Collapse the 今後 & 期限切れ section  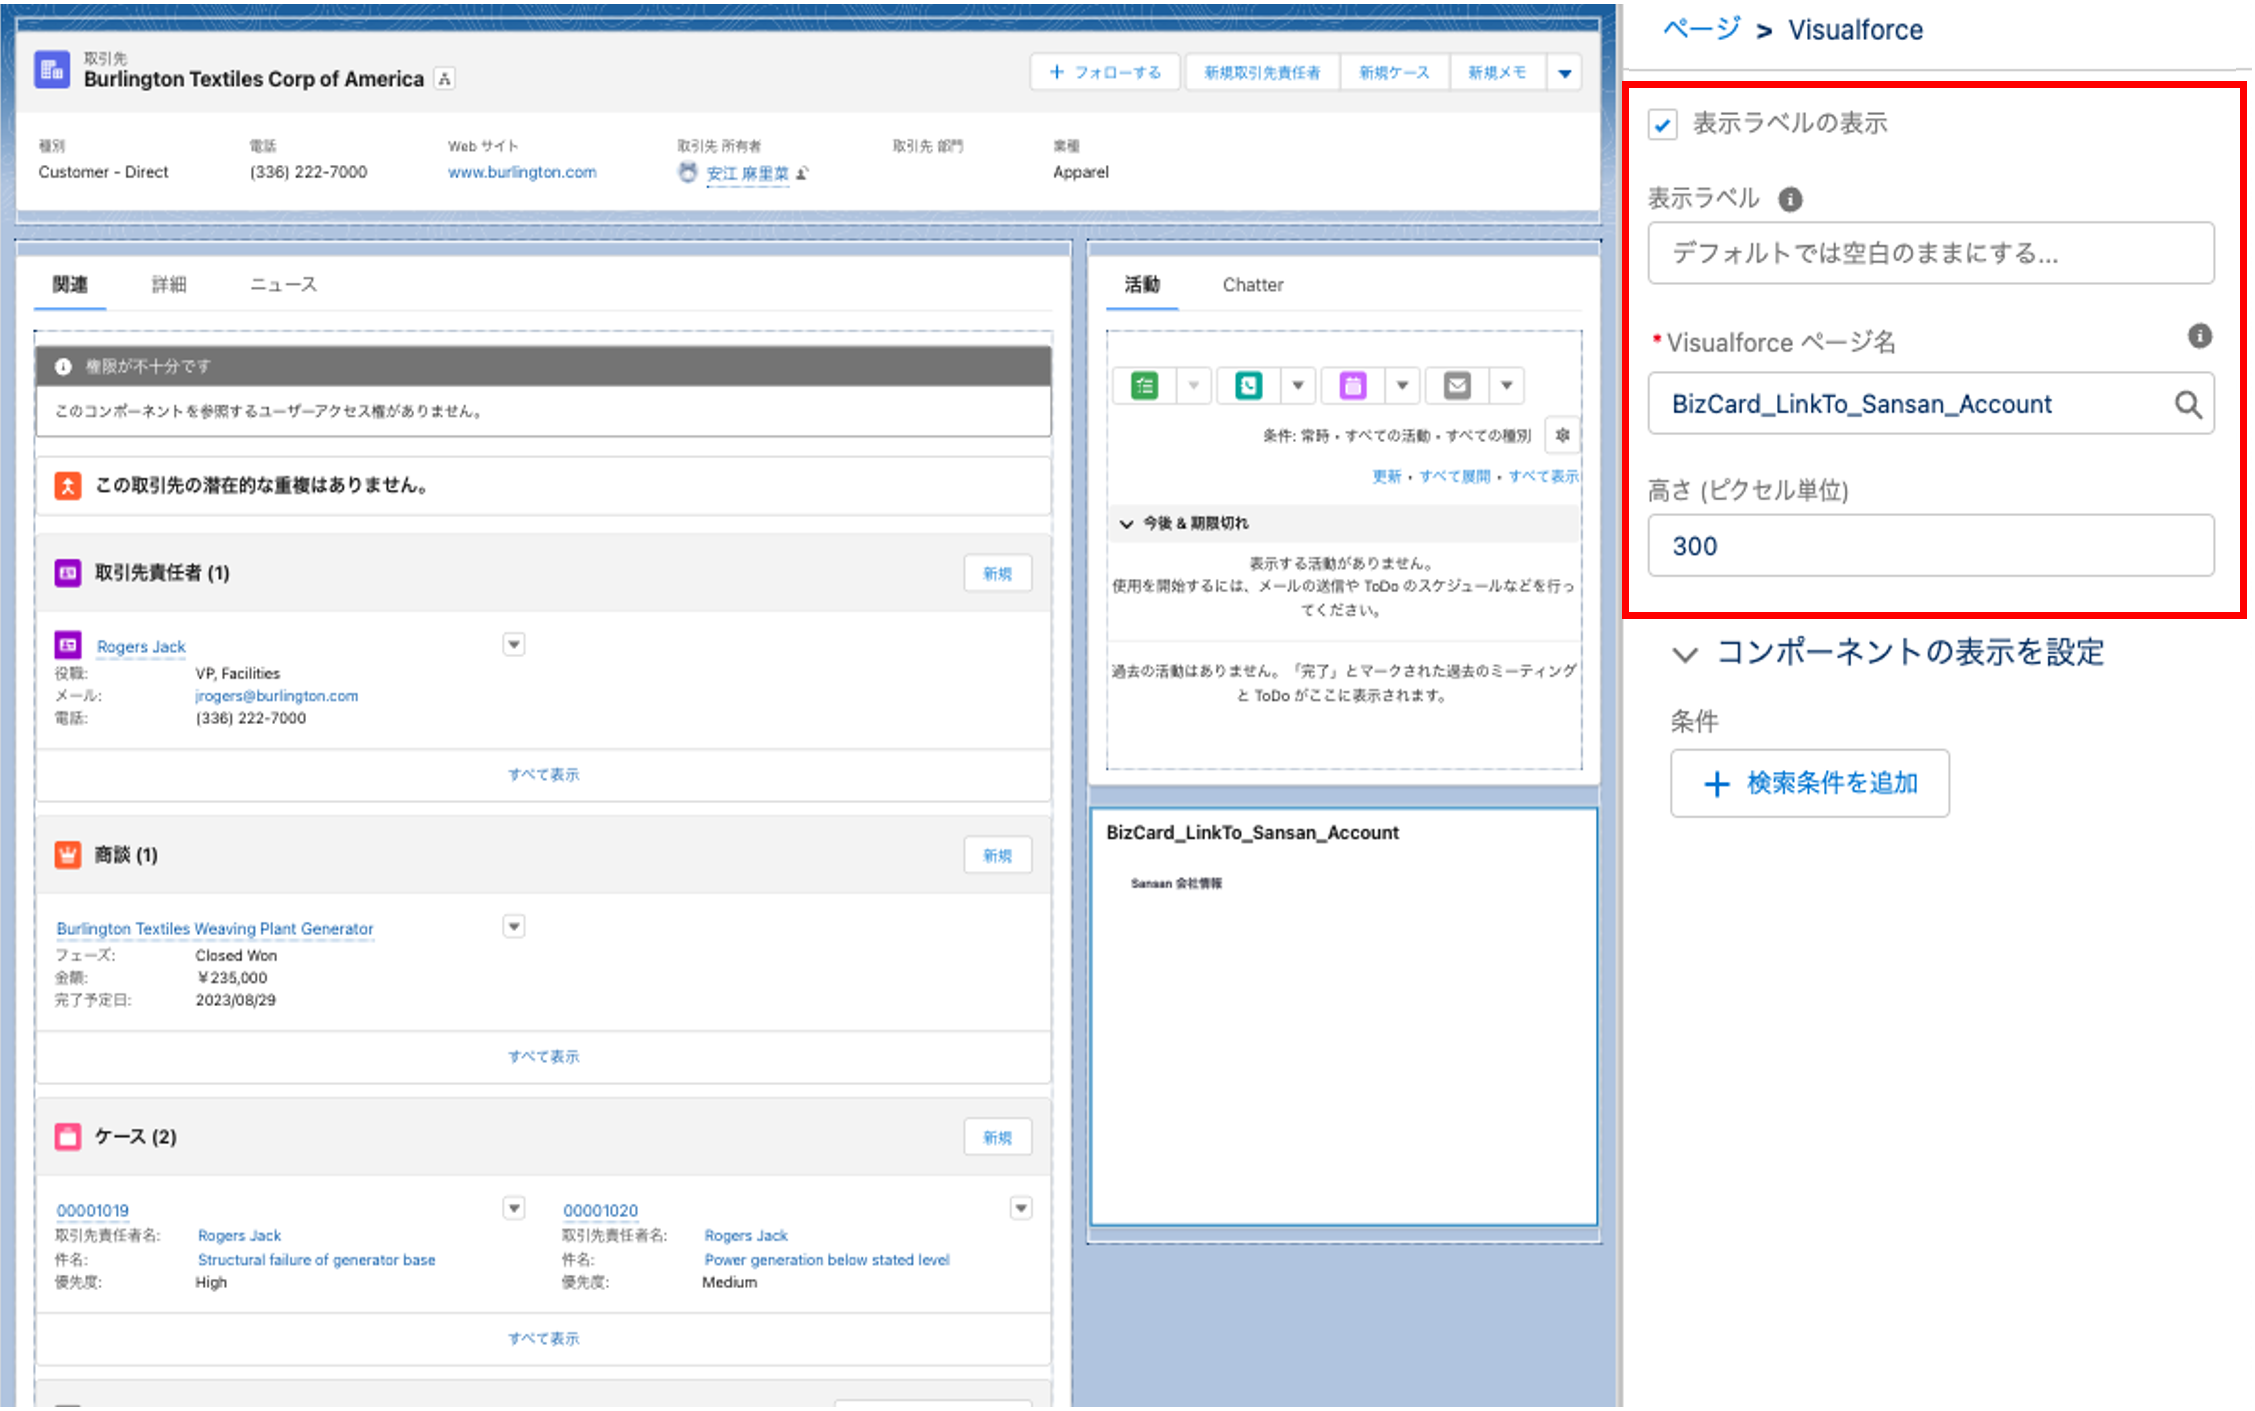pos(1127,523)
